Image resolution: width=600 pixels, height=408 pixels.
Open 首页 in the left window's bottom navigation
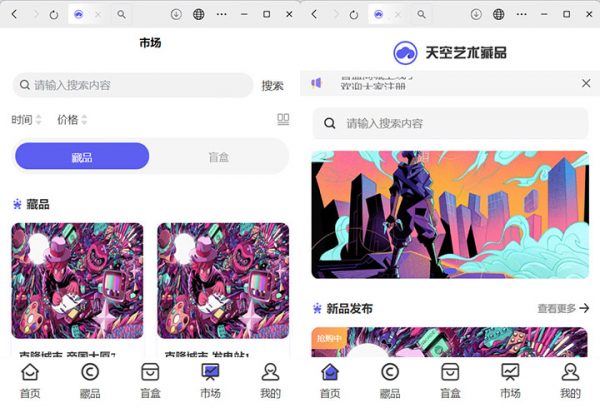pyautogui.click(x=31, y=379)
